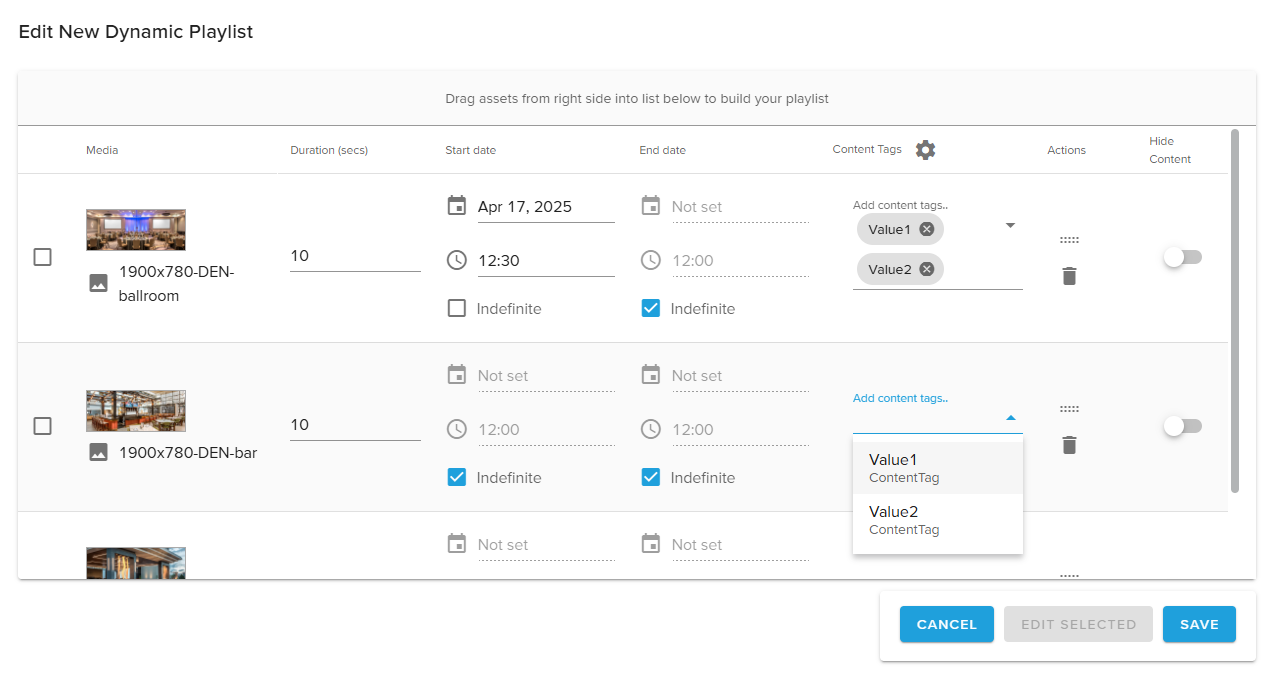
Task: Uncheck Indefinite start date for DEN-bar
Action: (x=457, y=477)
